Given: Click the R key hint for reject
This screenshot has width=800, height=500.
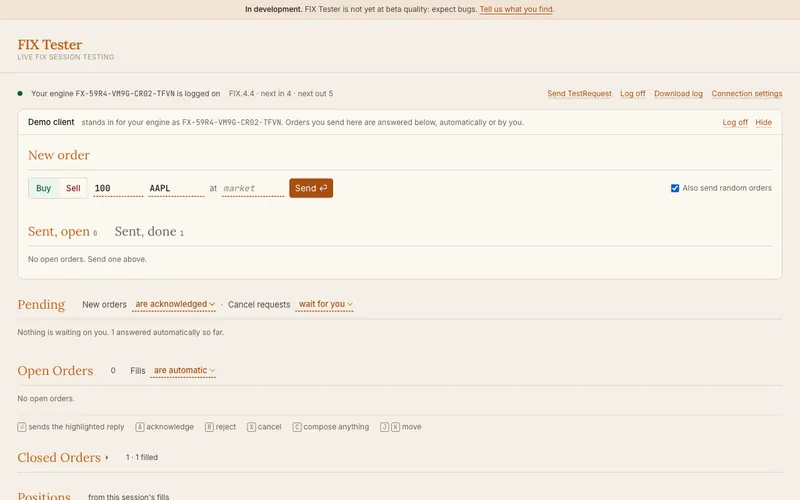Looking at the screenshot, I should pyautogui.click(x=209, y=427).
